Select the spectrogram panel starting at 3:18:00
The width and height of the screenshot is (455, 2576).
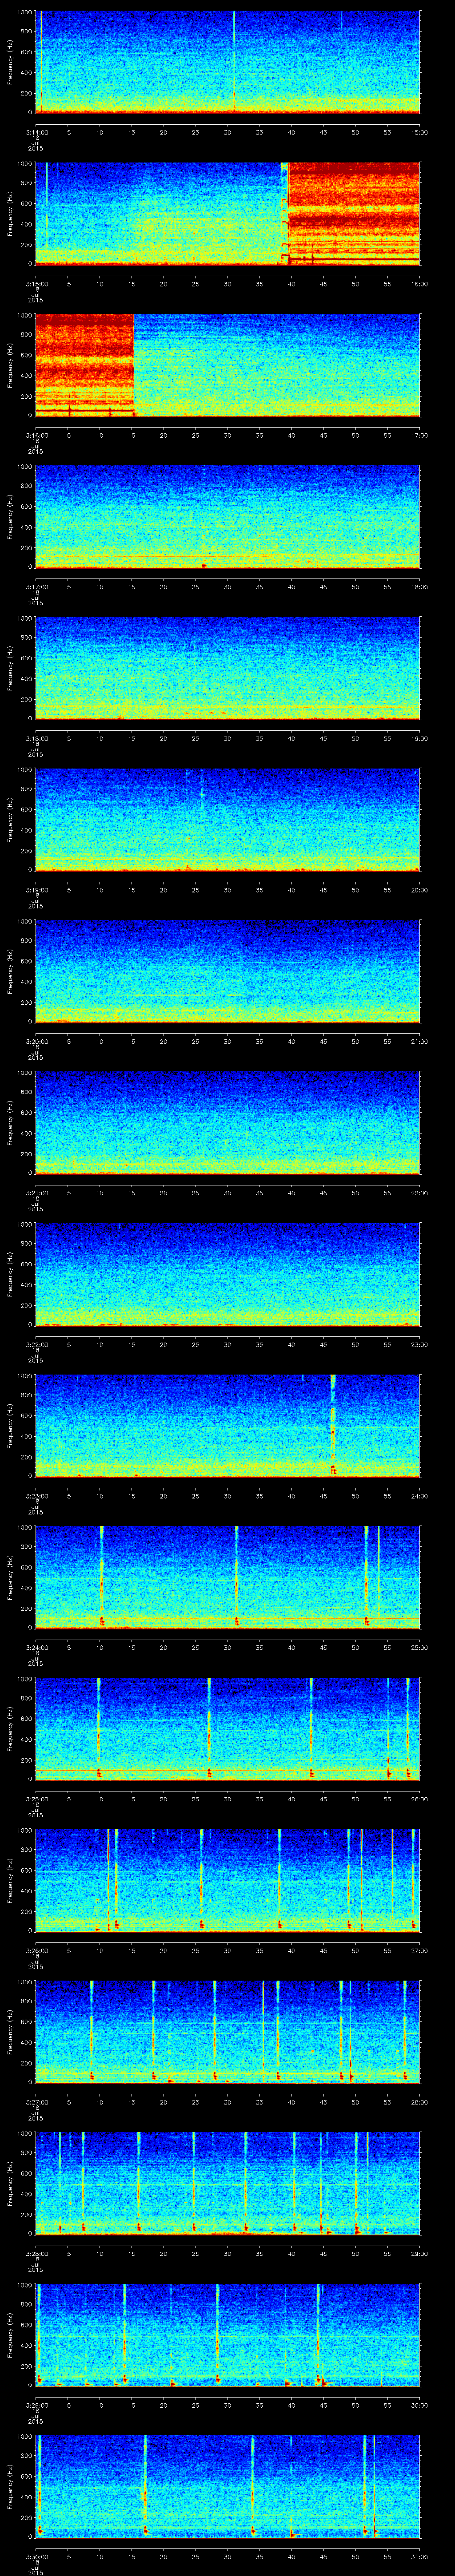pos(227,668)
